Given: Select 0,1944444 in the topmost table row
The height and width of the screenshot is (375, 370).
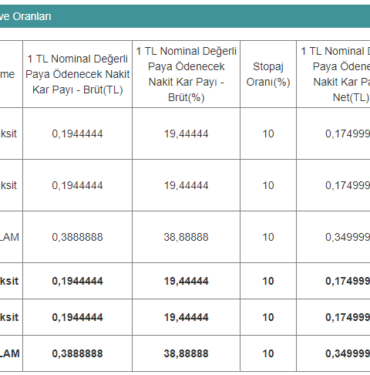Looking at the screenshot, I should [x=77, y=134].
